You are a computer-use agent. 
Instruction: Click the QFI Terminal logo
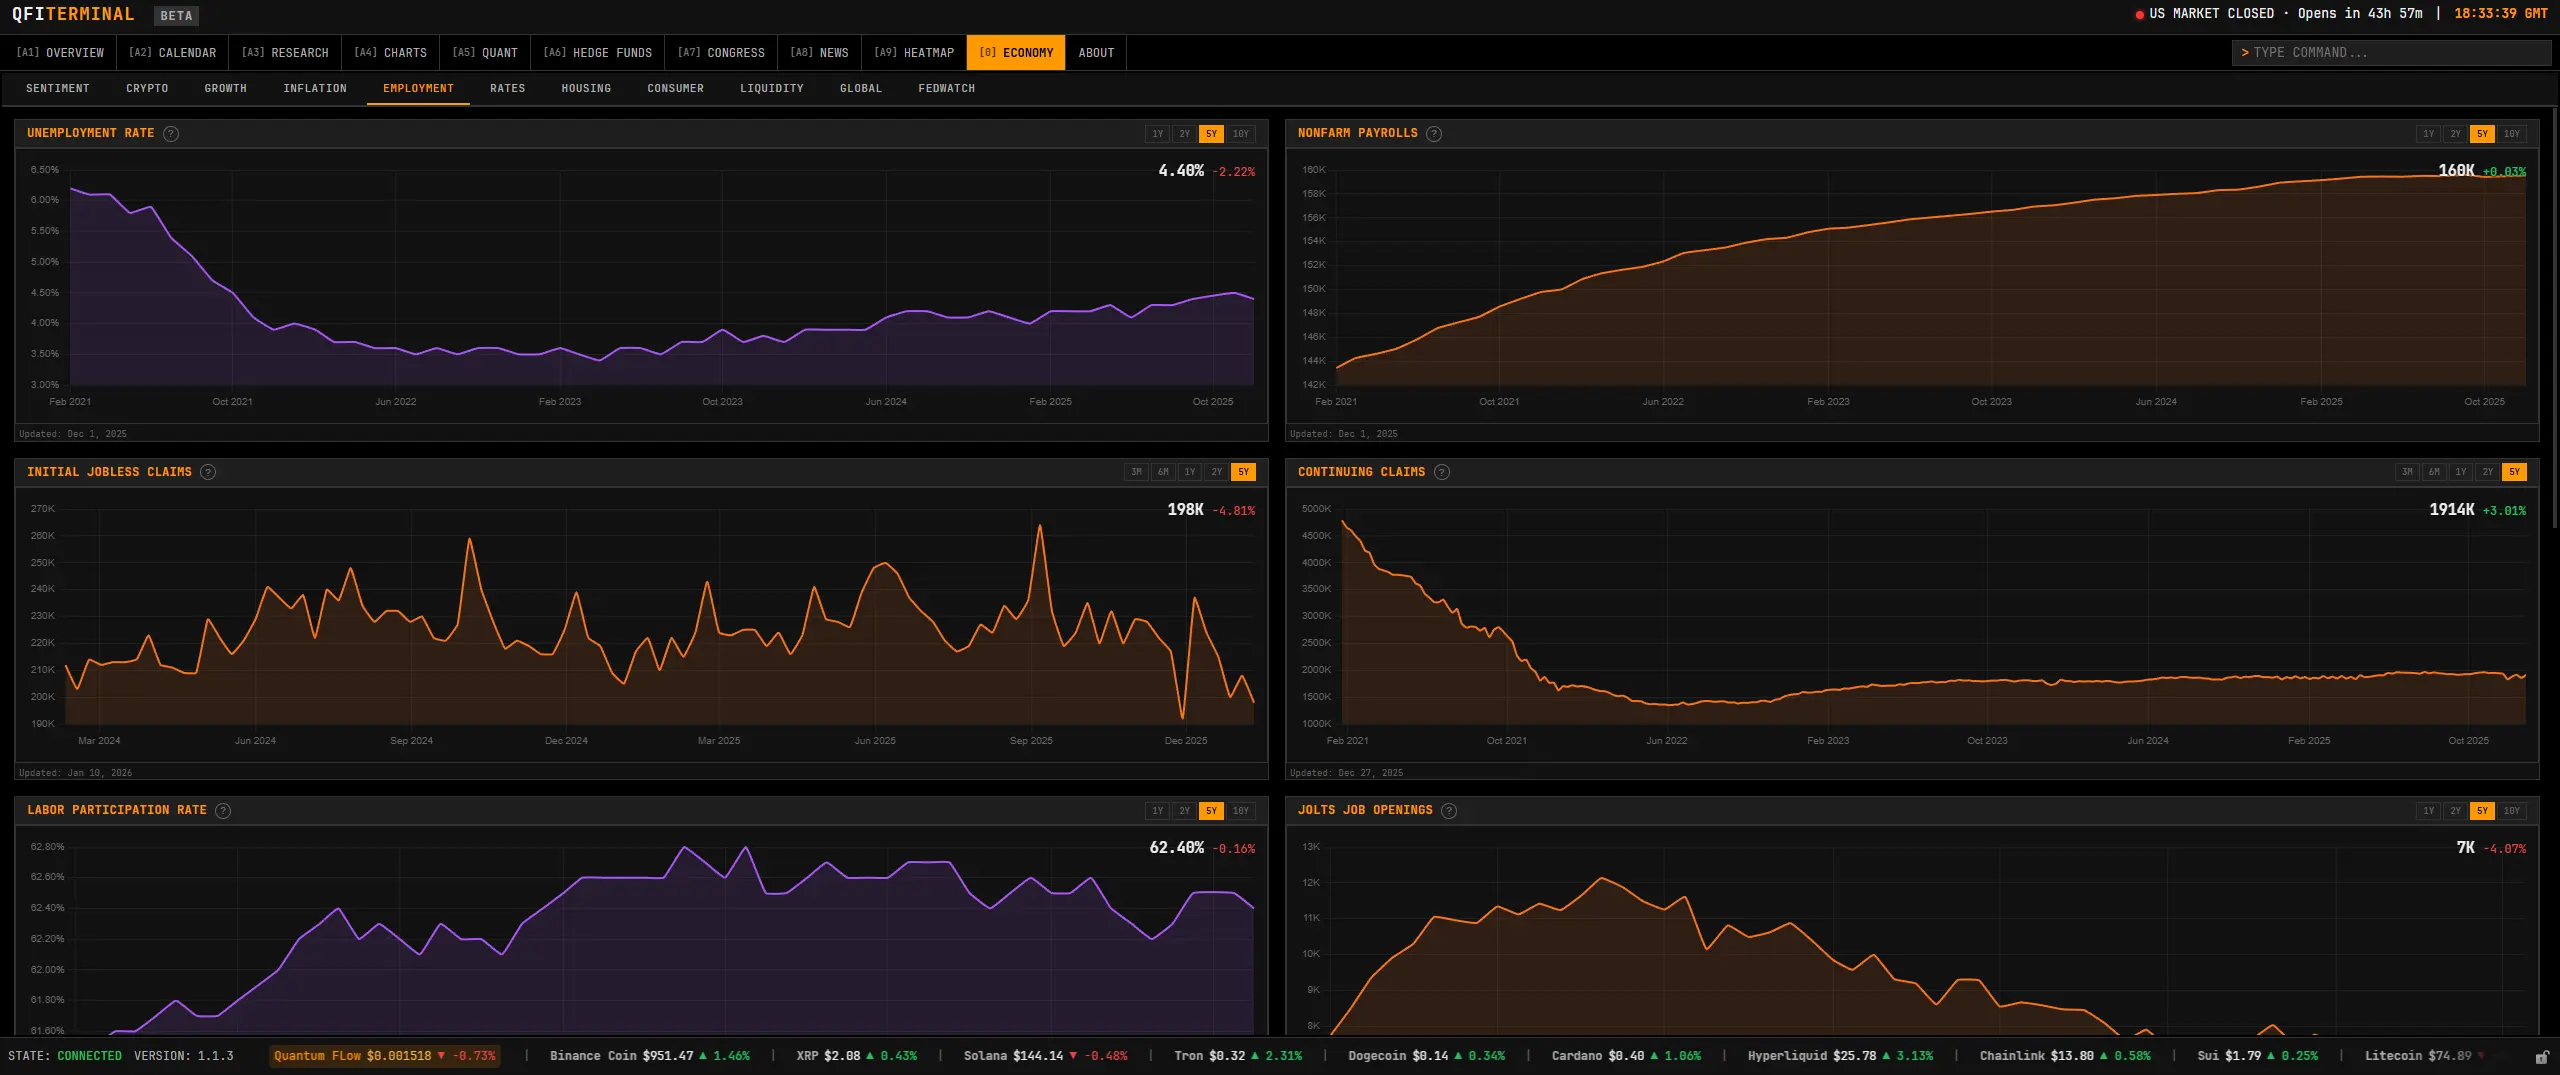tap(73, 14)
